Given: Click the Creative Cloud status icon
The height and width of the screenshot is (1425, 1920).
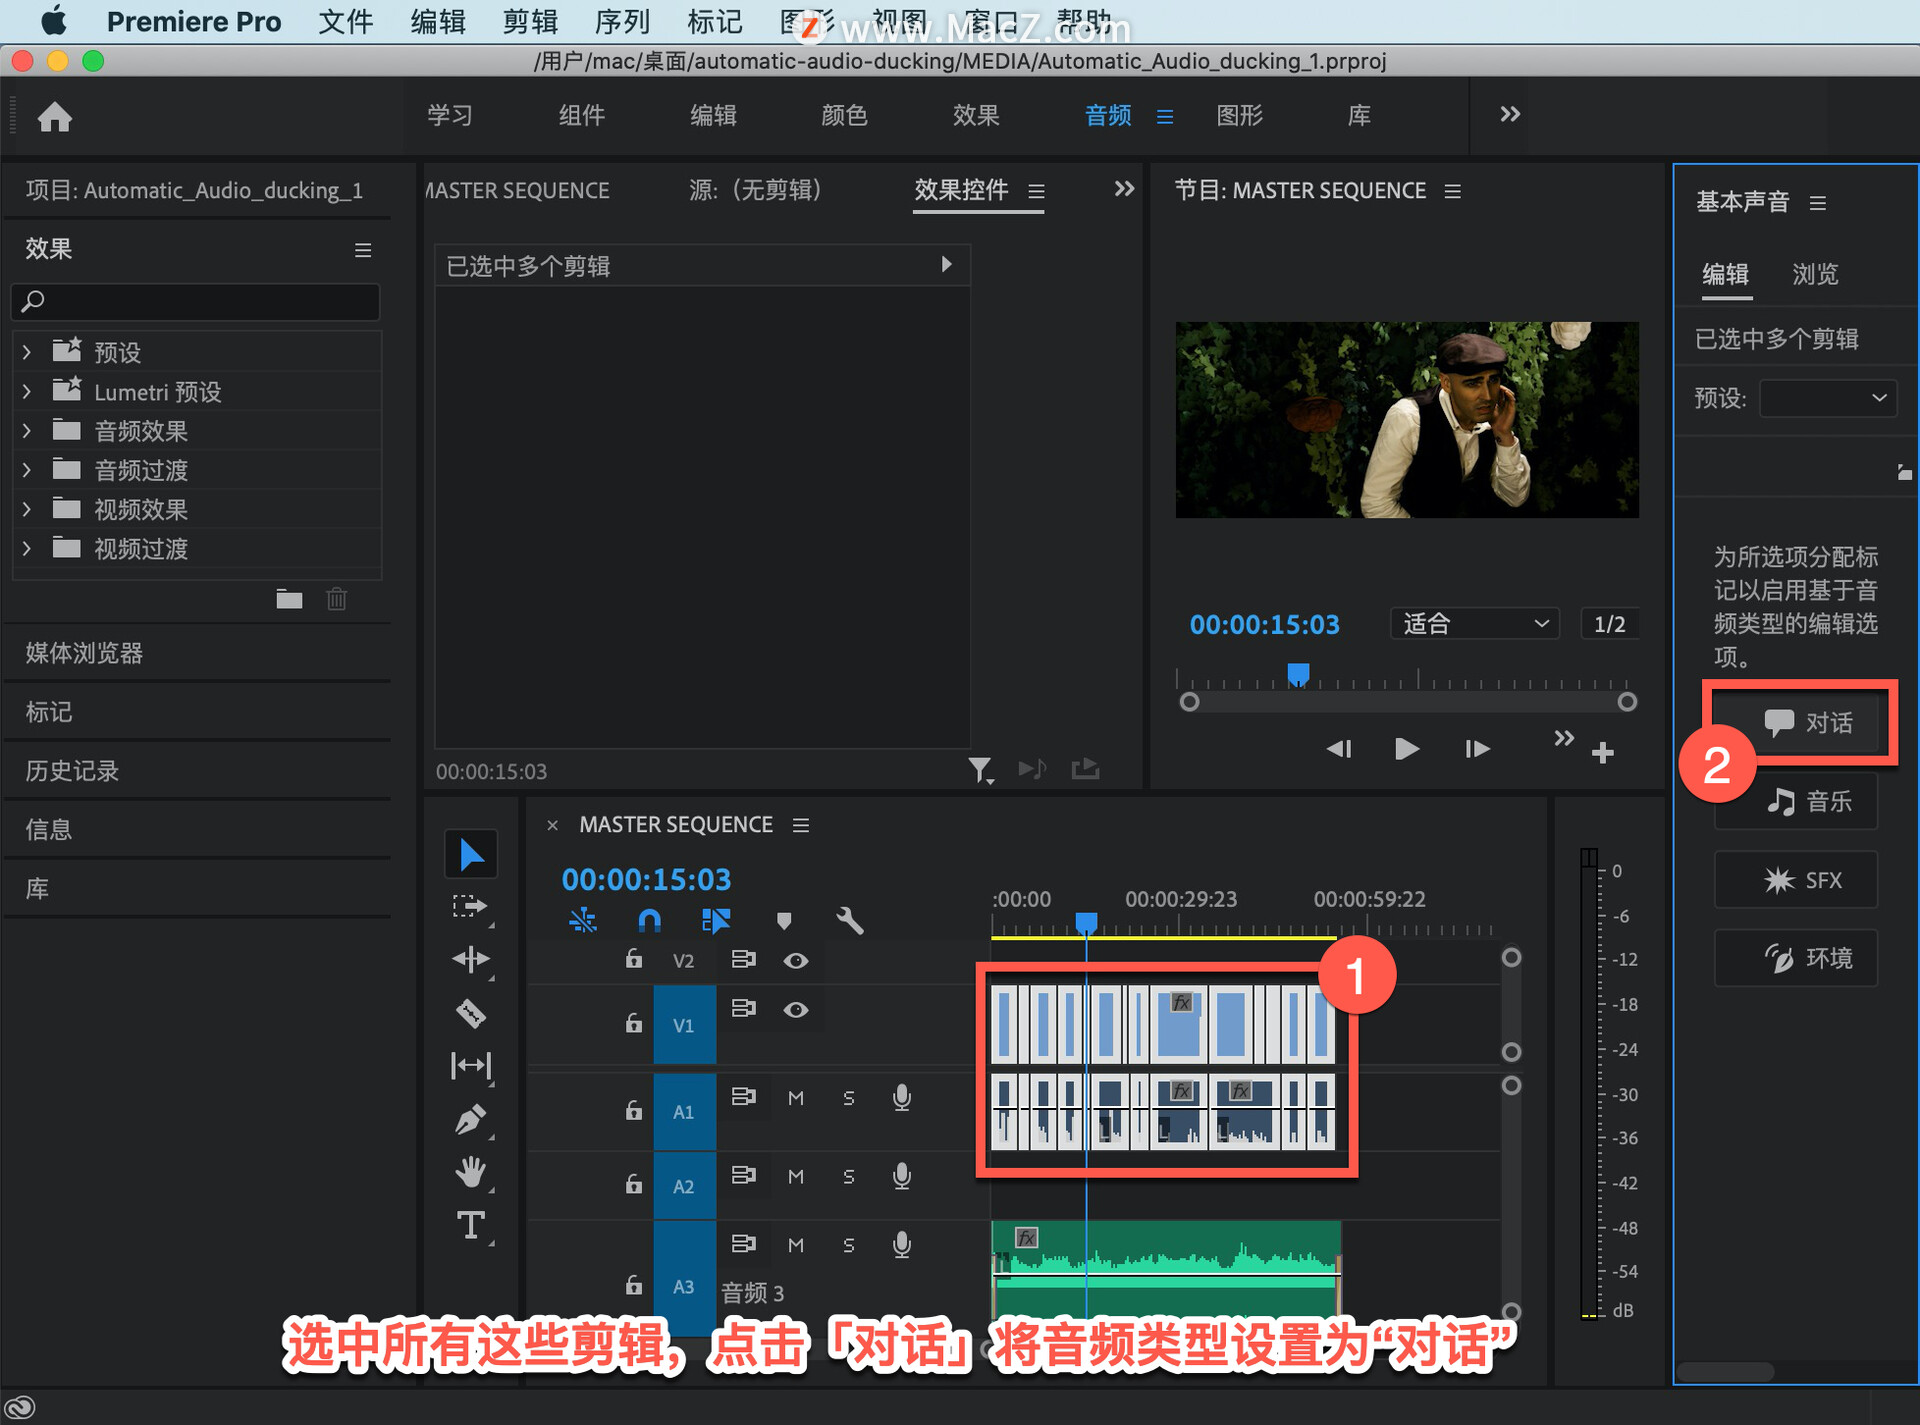Looking at the screenshot, I should 20,1407.
